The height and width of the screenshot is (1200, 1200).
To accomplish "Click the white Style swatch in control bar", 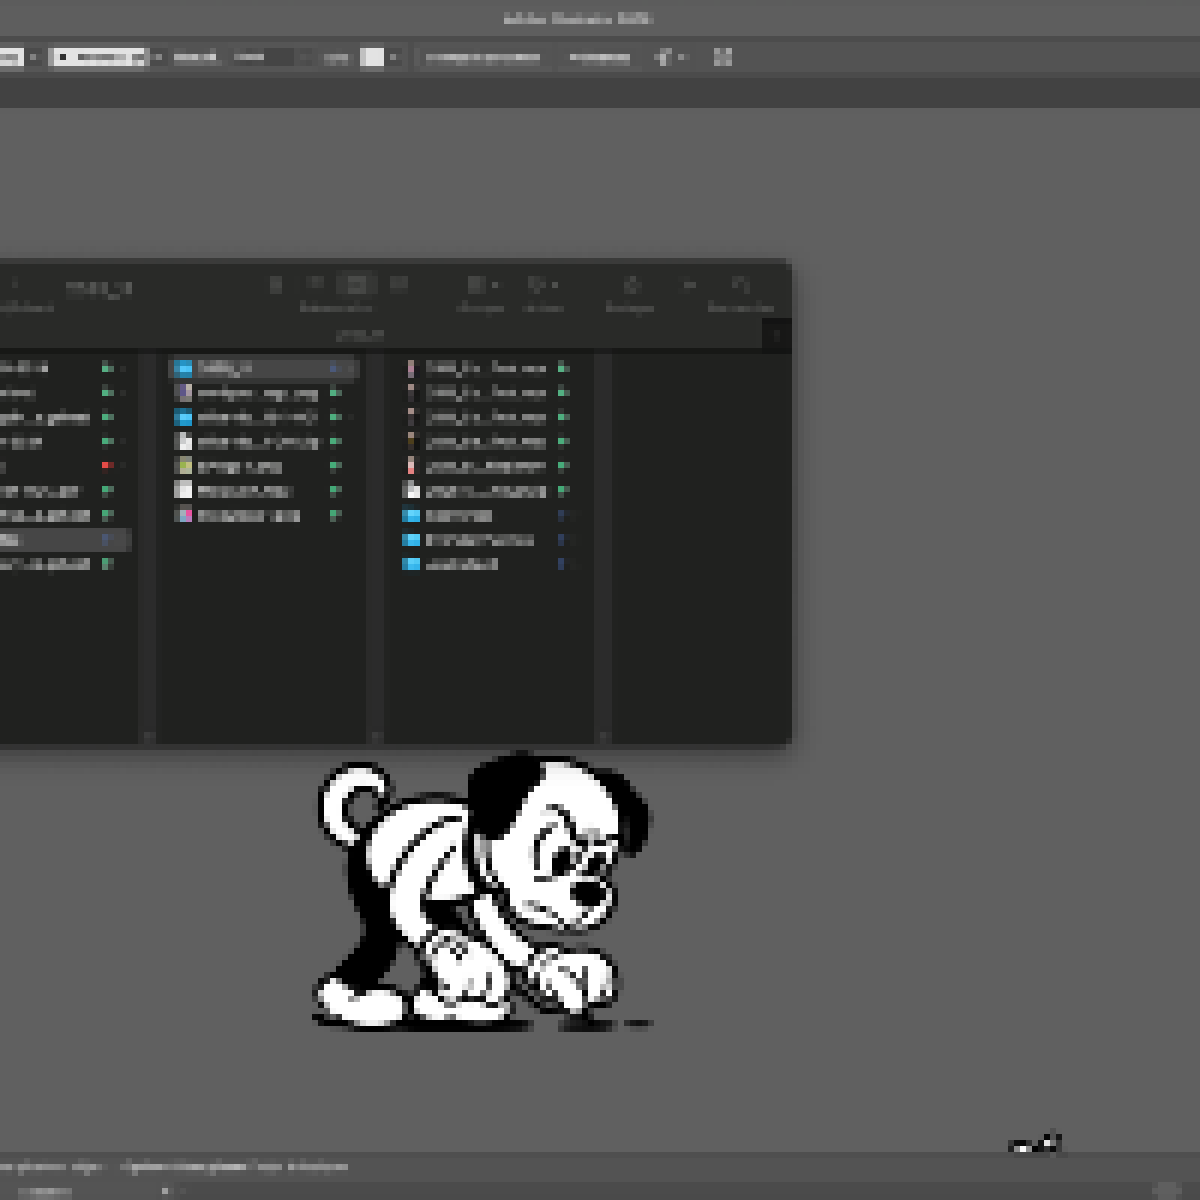I will 372,57.
